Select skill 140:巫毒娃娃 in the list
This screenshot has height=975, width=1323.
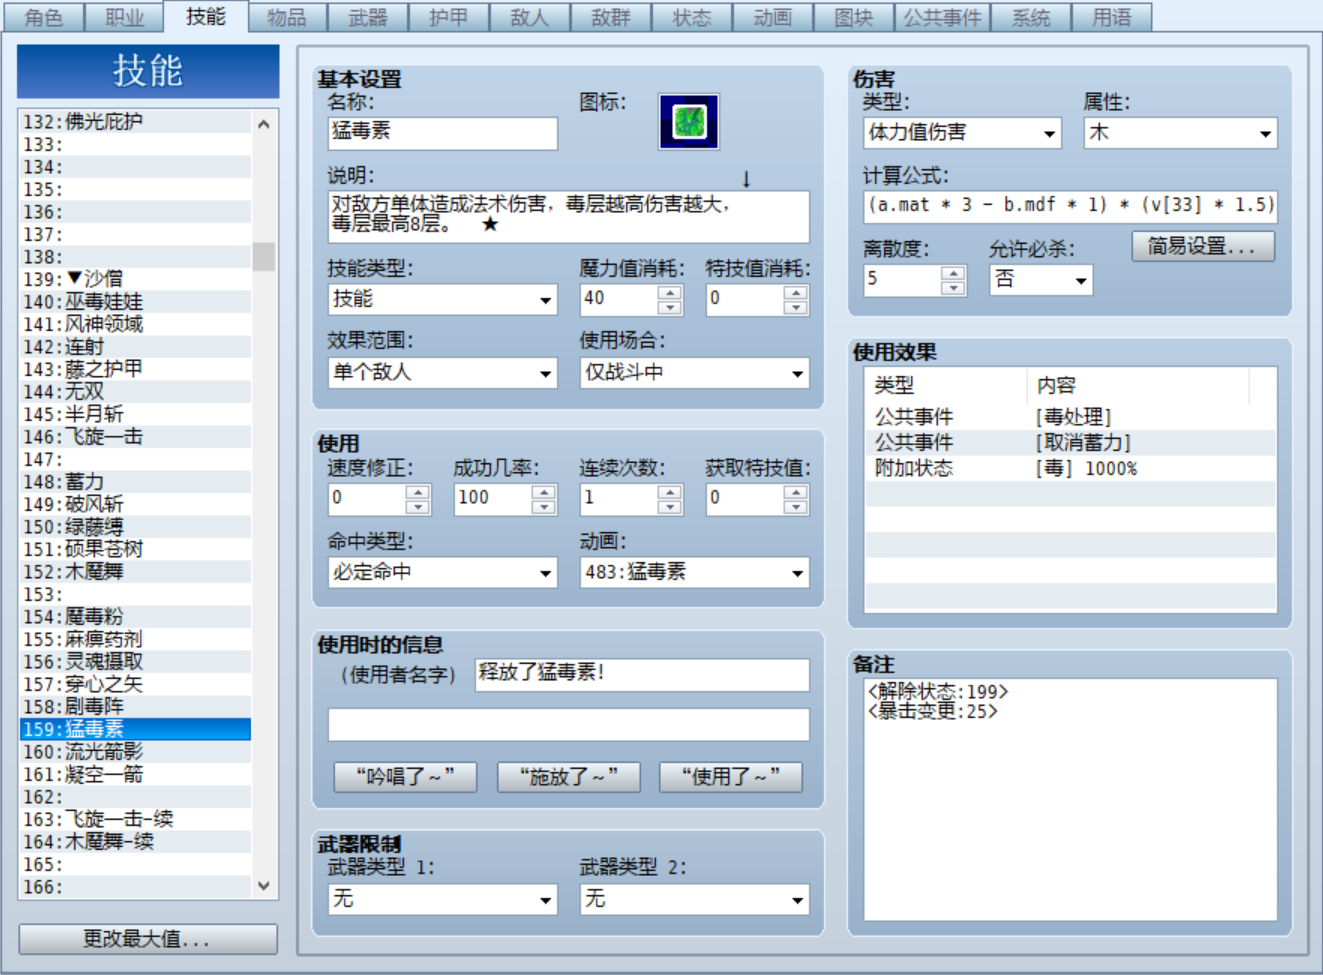(x=135, y=302)
